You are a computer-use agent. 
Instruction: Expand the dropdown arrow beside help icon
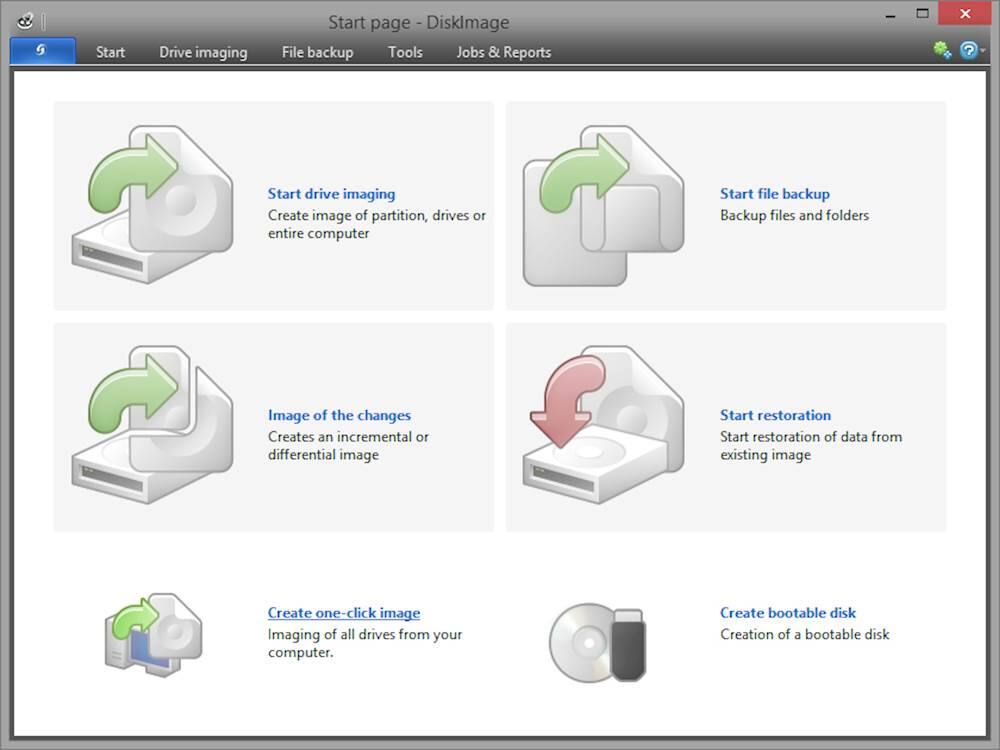coord(984,51)
